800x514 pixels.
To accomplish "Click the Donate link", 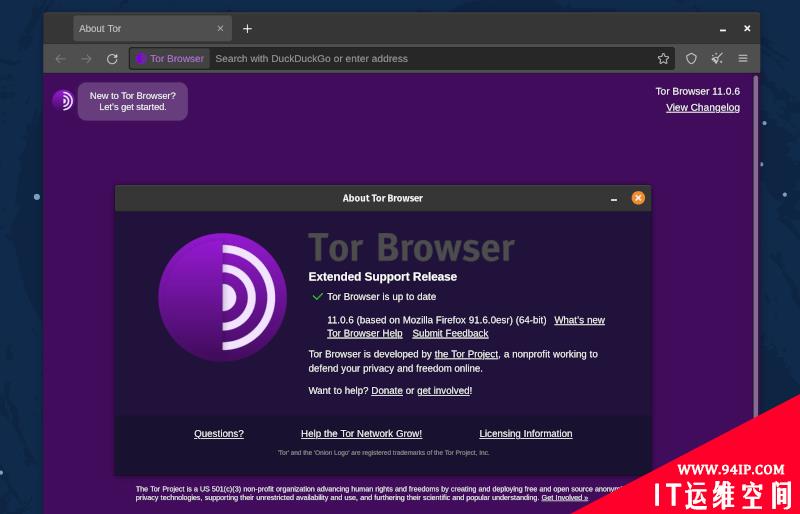I will coord(387,390).
